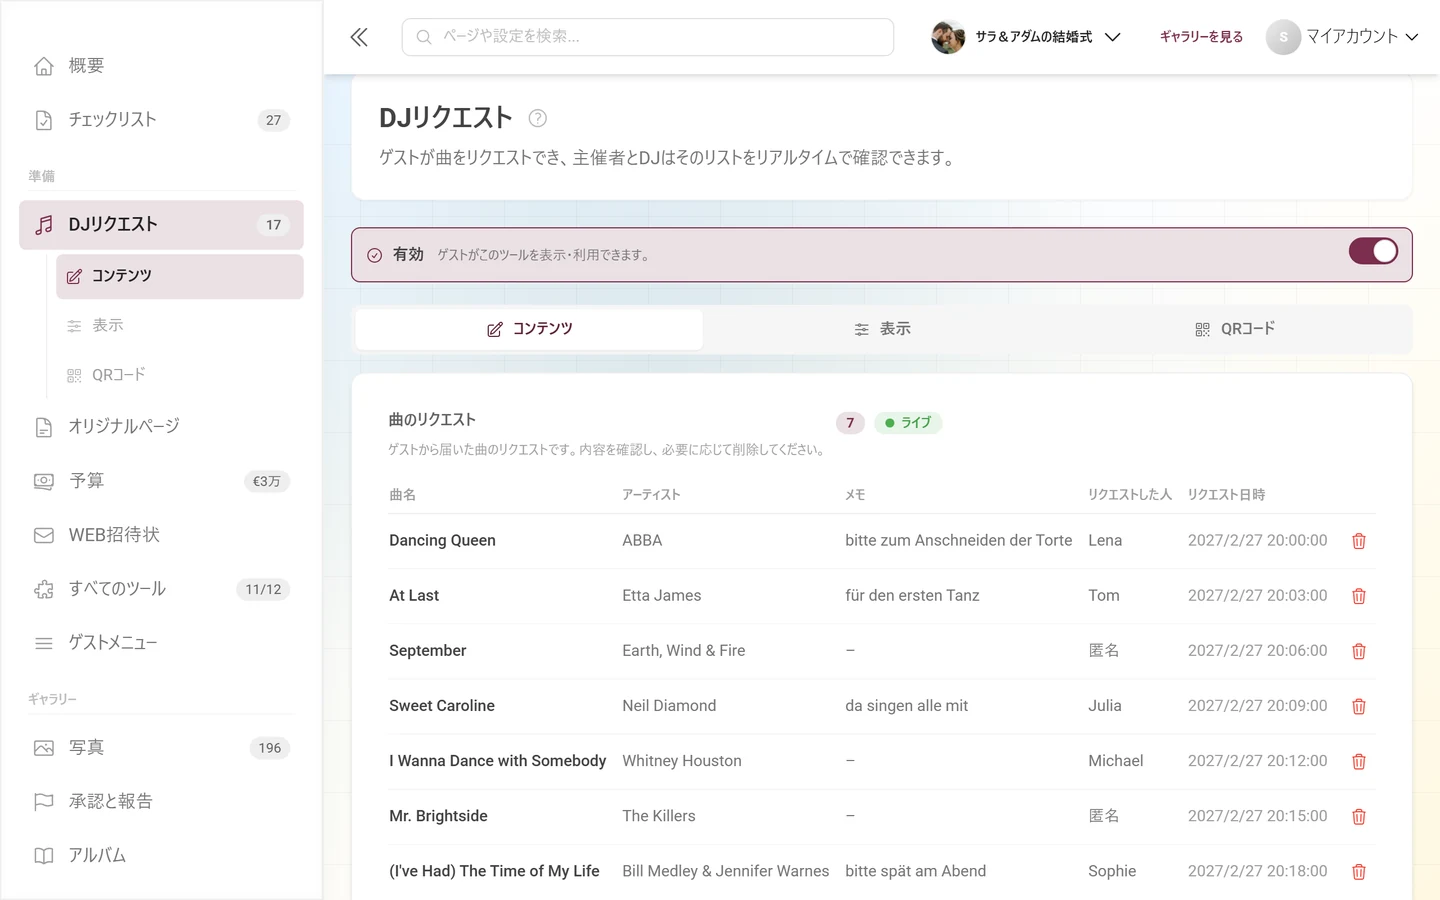Viewport: 1440px width, 900px height.
Task: Open アルバム in the sidebar
Action: pos(161,856)
